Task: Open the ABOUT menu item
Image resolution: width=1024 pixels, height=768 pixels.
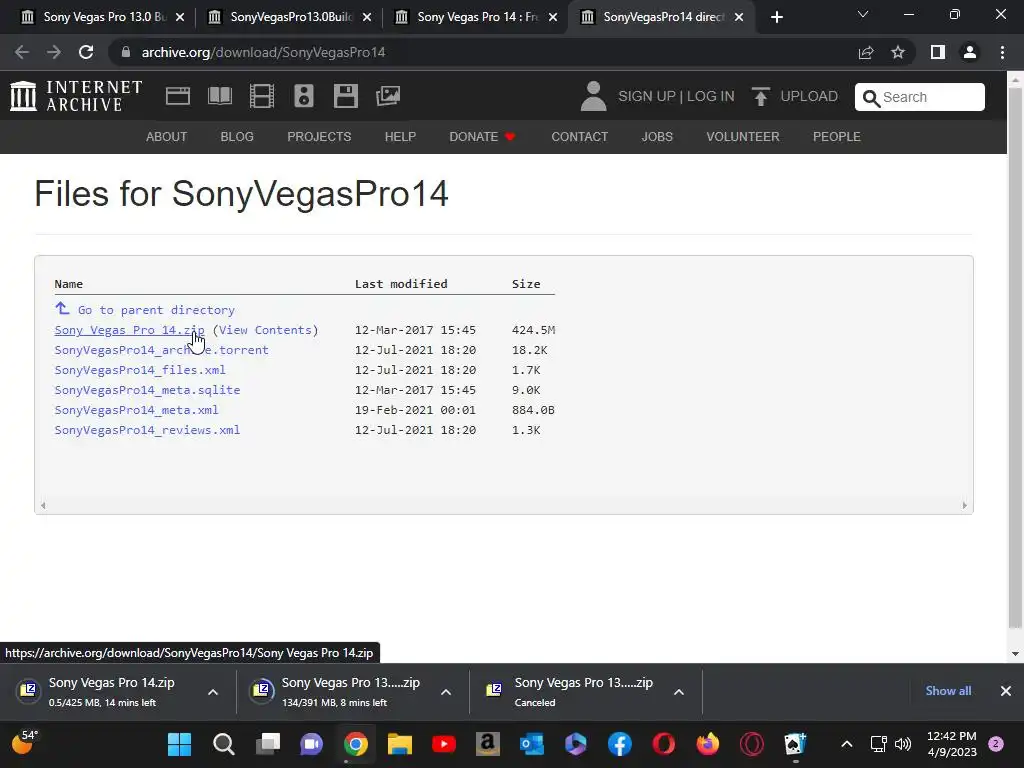Action: [x=167, y=136]
